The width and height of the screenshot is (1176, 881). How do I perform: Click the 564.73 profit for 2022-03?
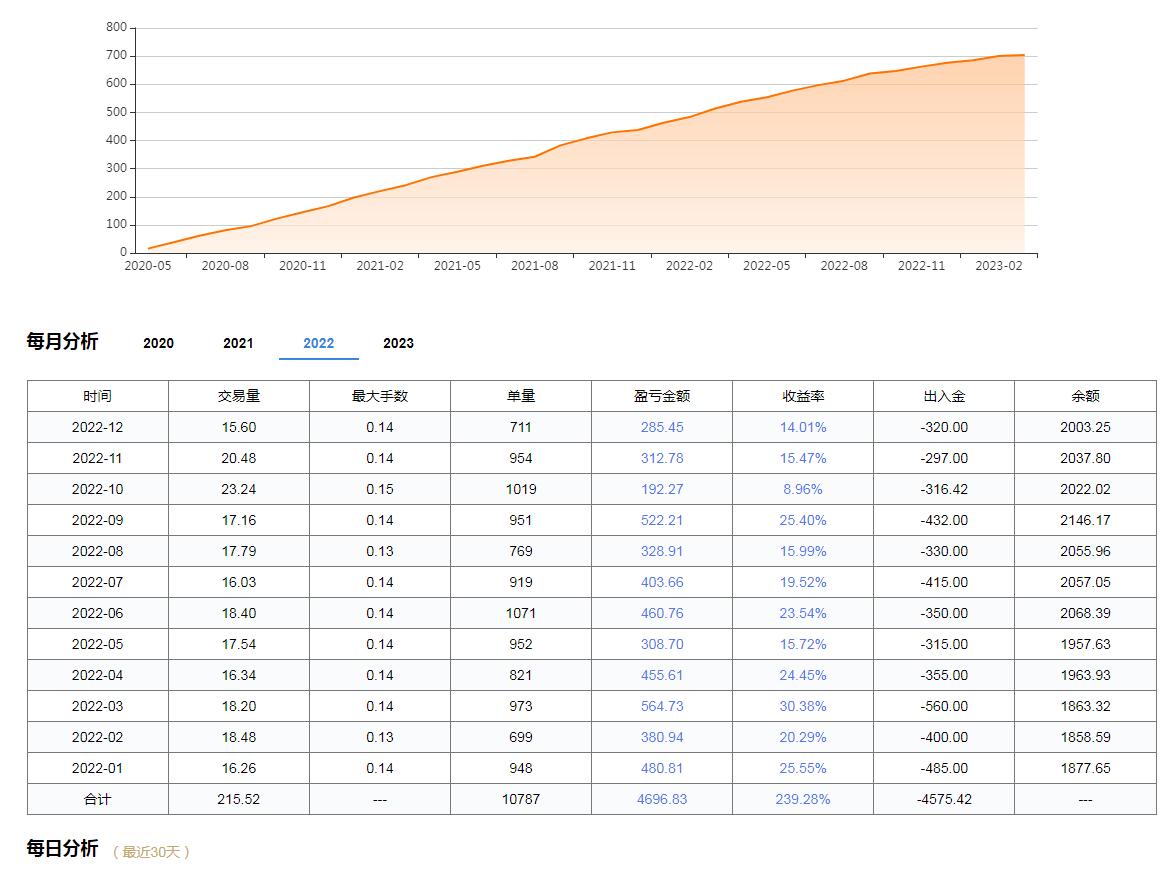pyautogui.click(x=662, y=706)
